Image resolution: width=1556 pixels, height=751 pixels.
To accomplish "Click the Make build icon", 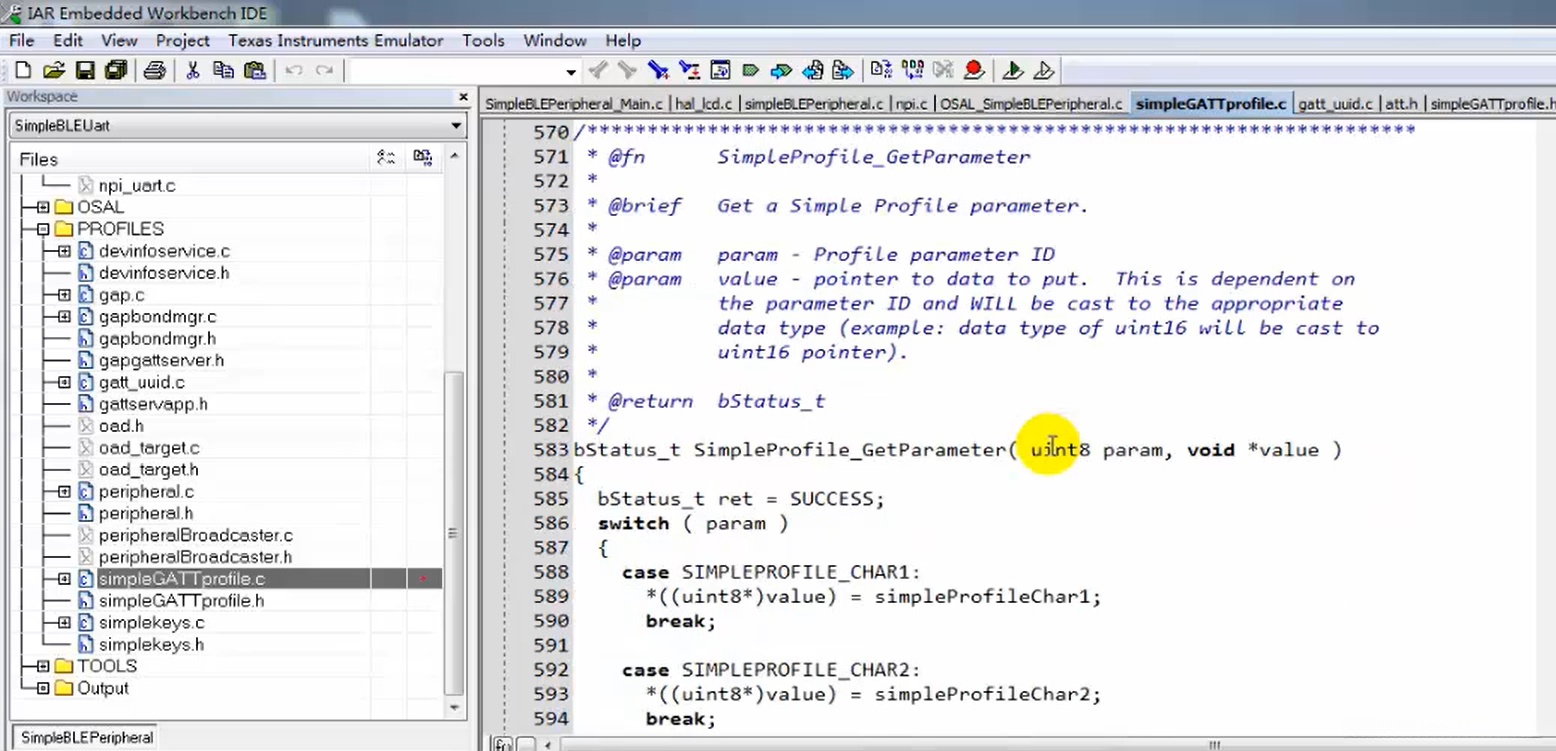I will pos(912,70).
